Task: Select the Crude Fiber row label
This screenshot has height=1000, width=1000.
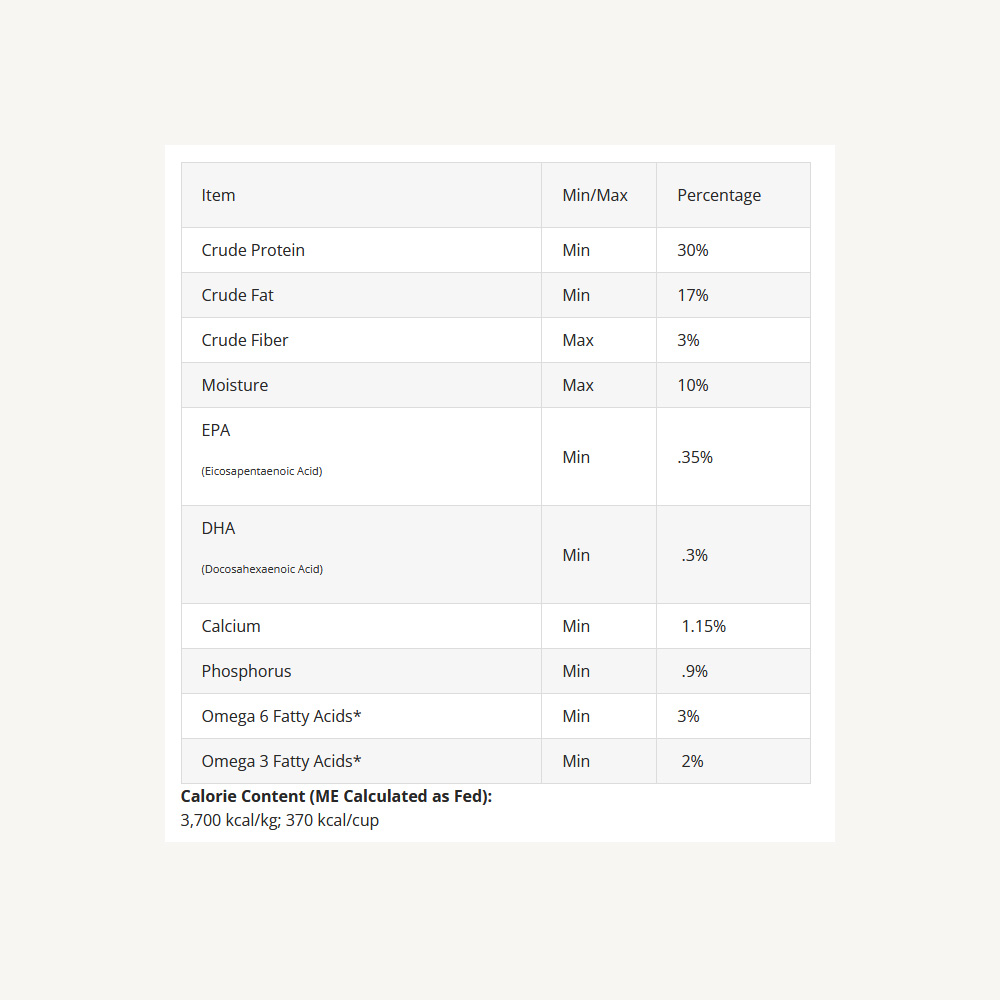Action: 245,340
